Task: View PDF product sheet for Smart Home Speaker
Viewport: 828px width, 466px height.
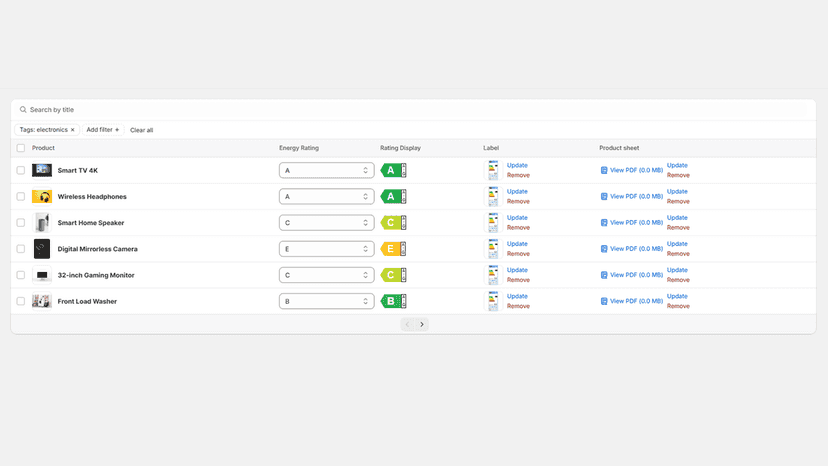Action: [x=632, y=222]
